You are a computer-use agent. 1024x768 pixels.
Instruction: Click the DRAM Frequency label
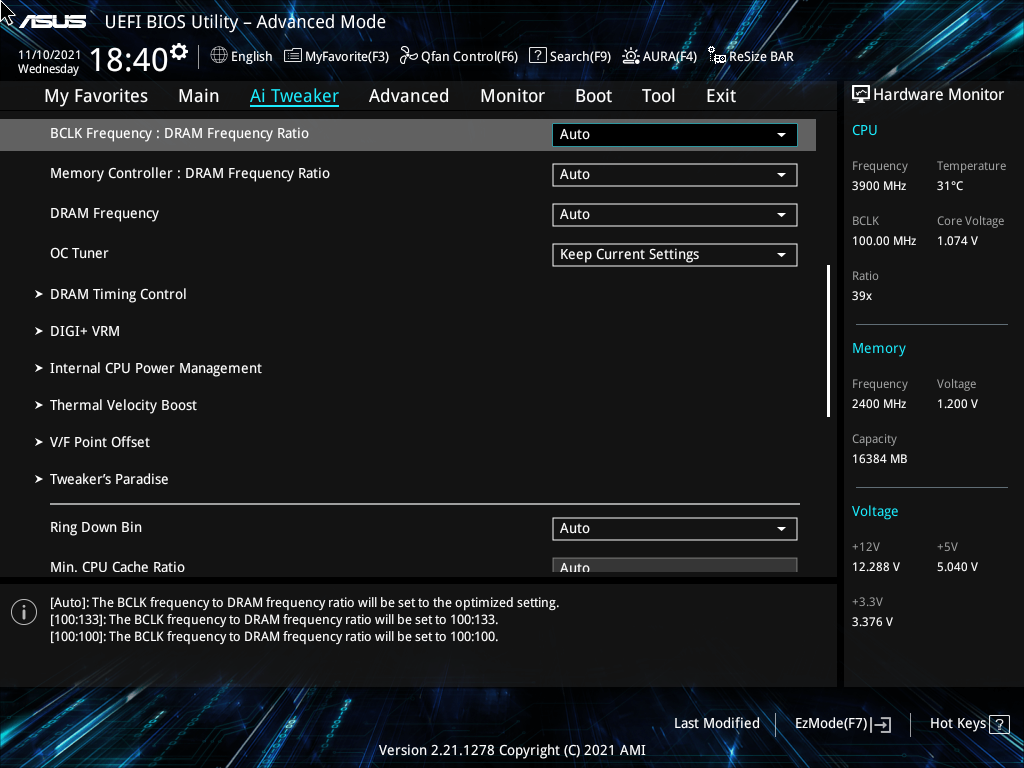click(x=104, y=214)
